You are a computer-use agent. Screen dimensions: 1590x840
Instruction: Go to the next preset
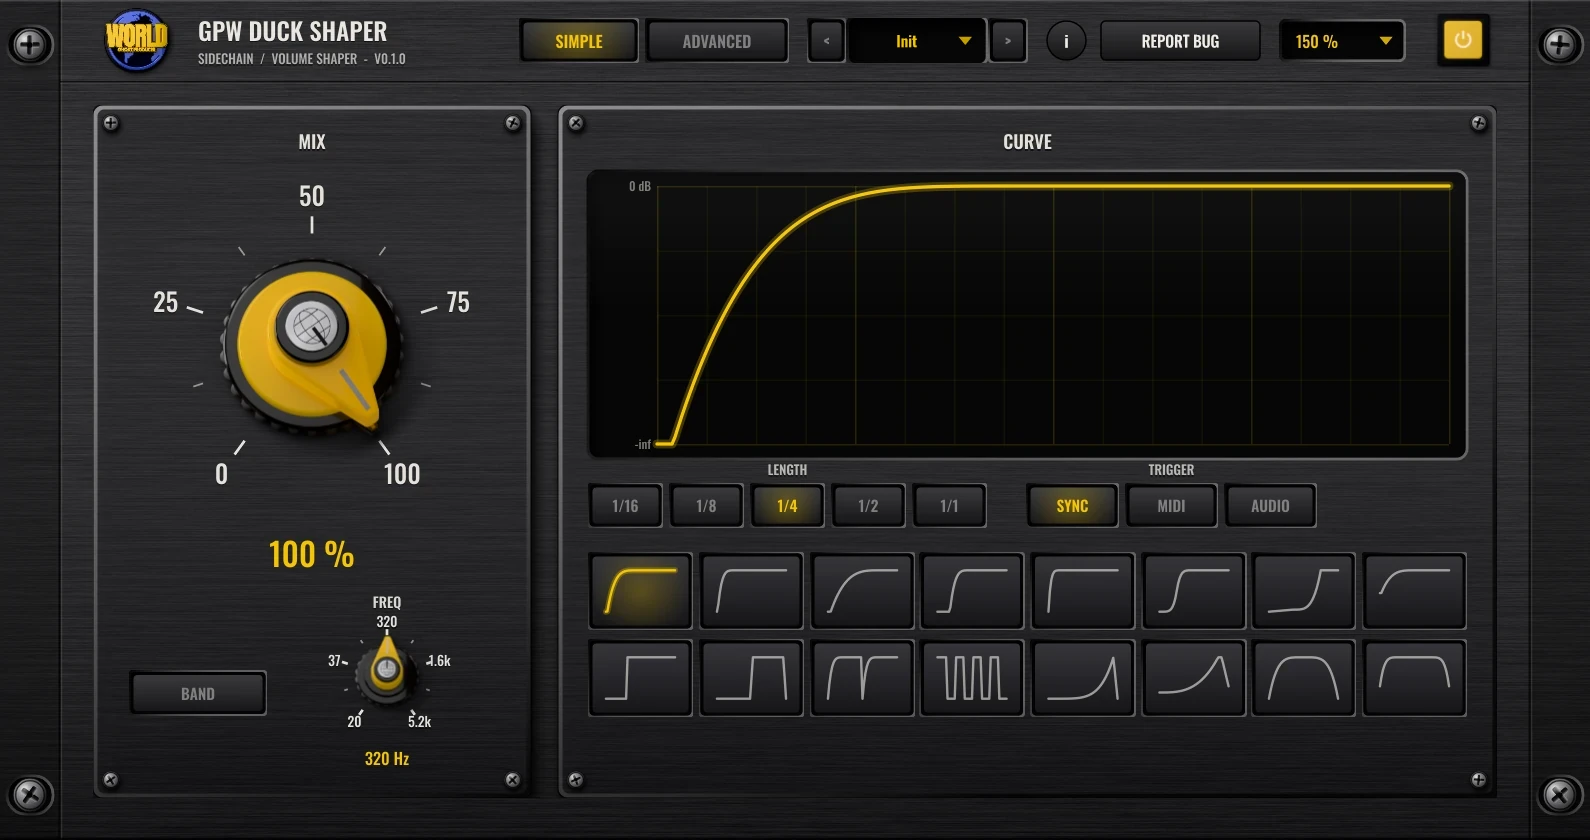coord(1008,41)
